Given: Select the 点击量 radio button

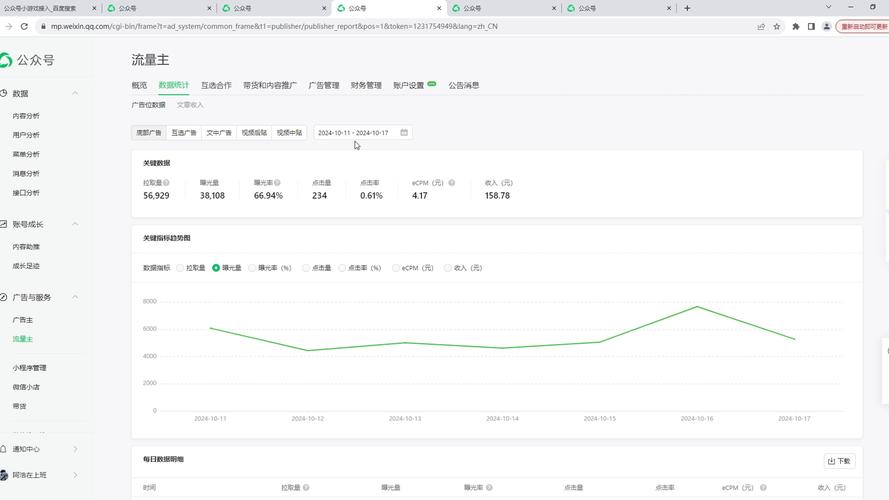Looking at the screenshot, I should point(306,268).
